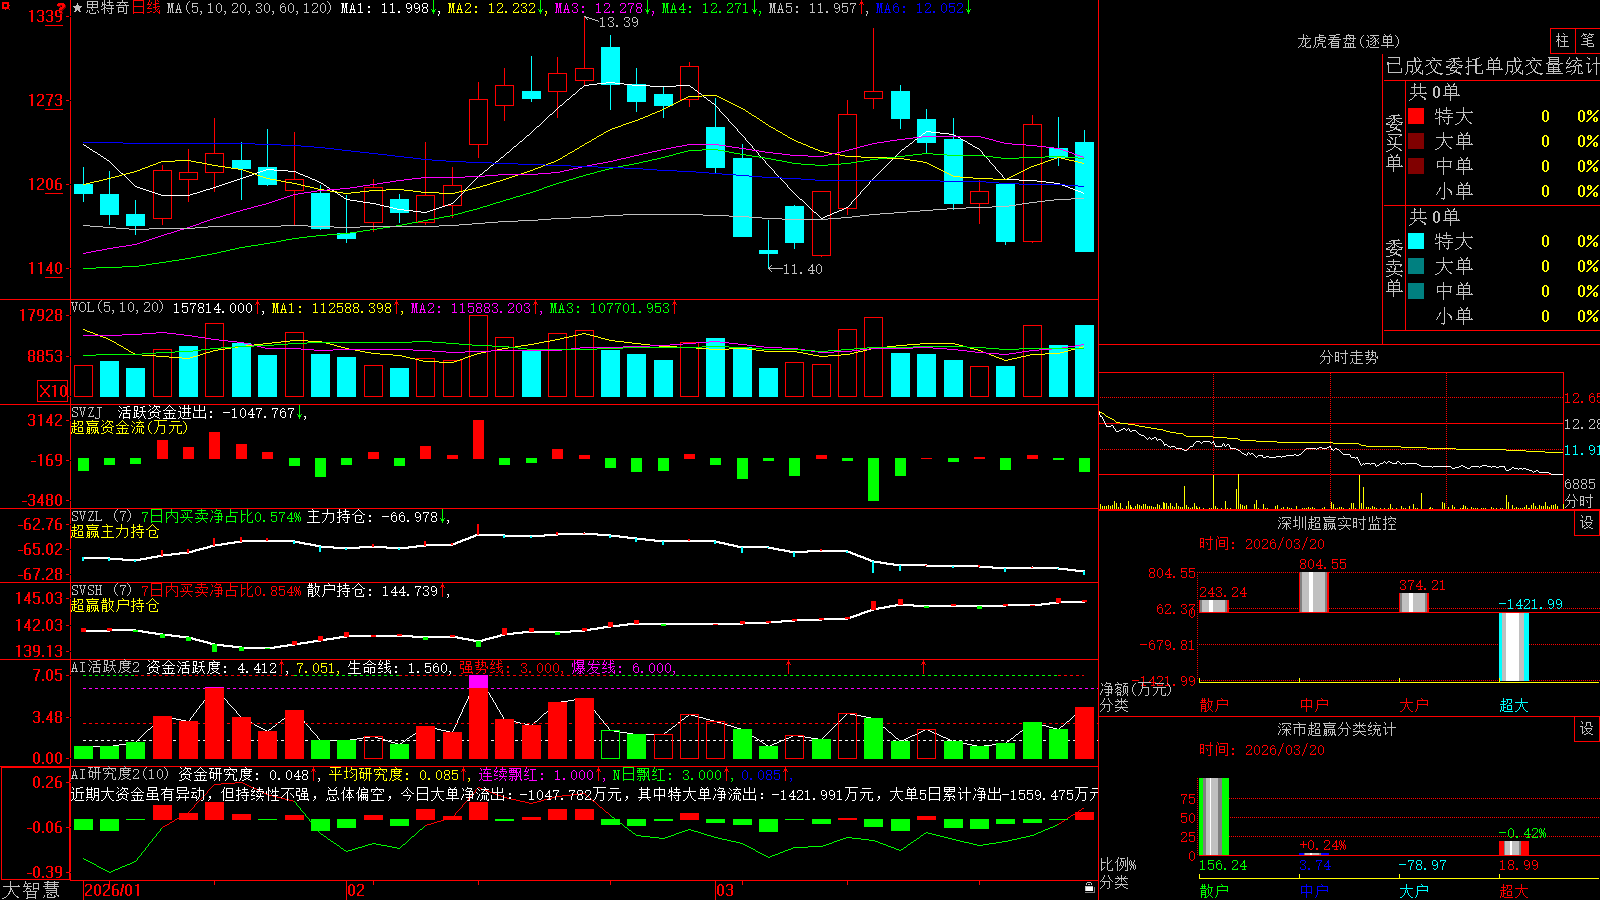Click the 分时走势 panel title
Viewport: 1600px width, 900px height.
point(1348,357)
